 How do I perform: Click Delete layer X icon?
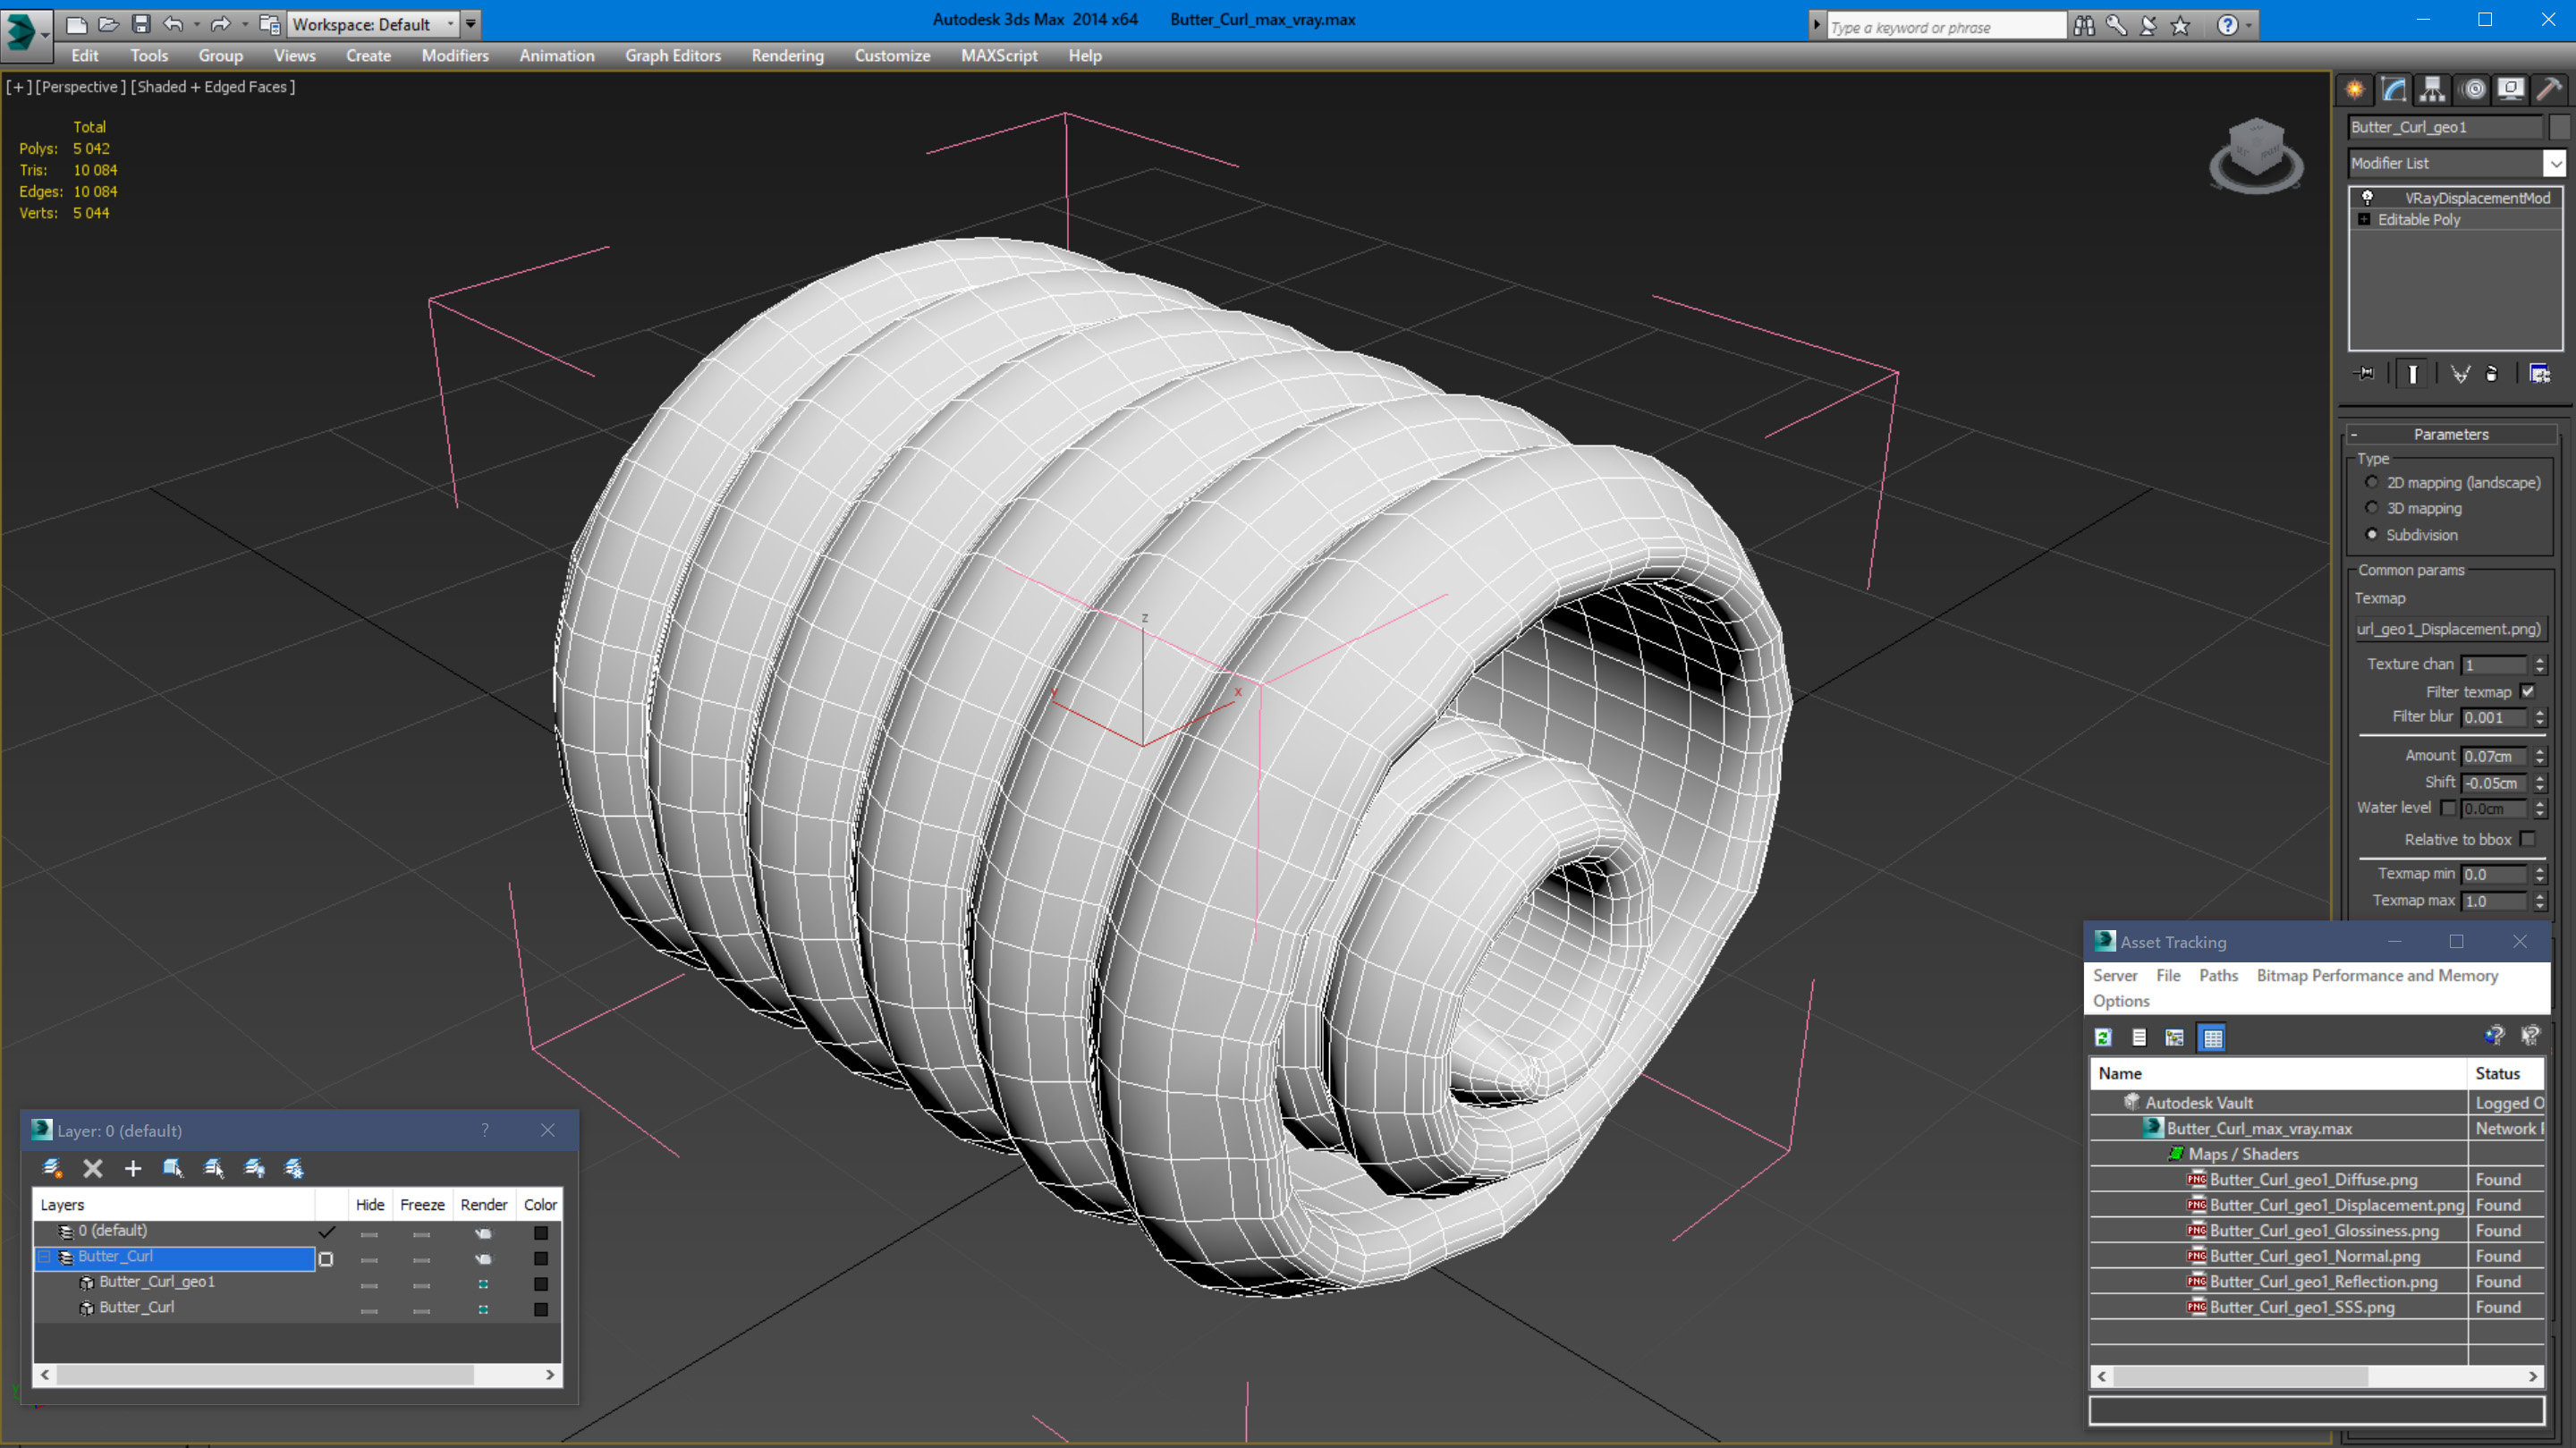93,1168
